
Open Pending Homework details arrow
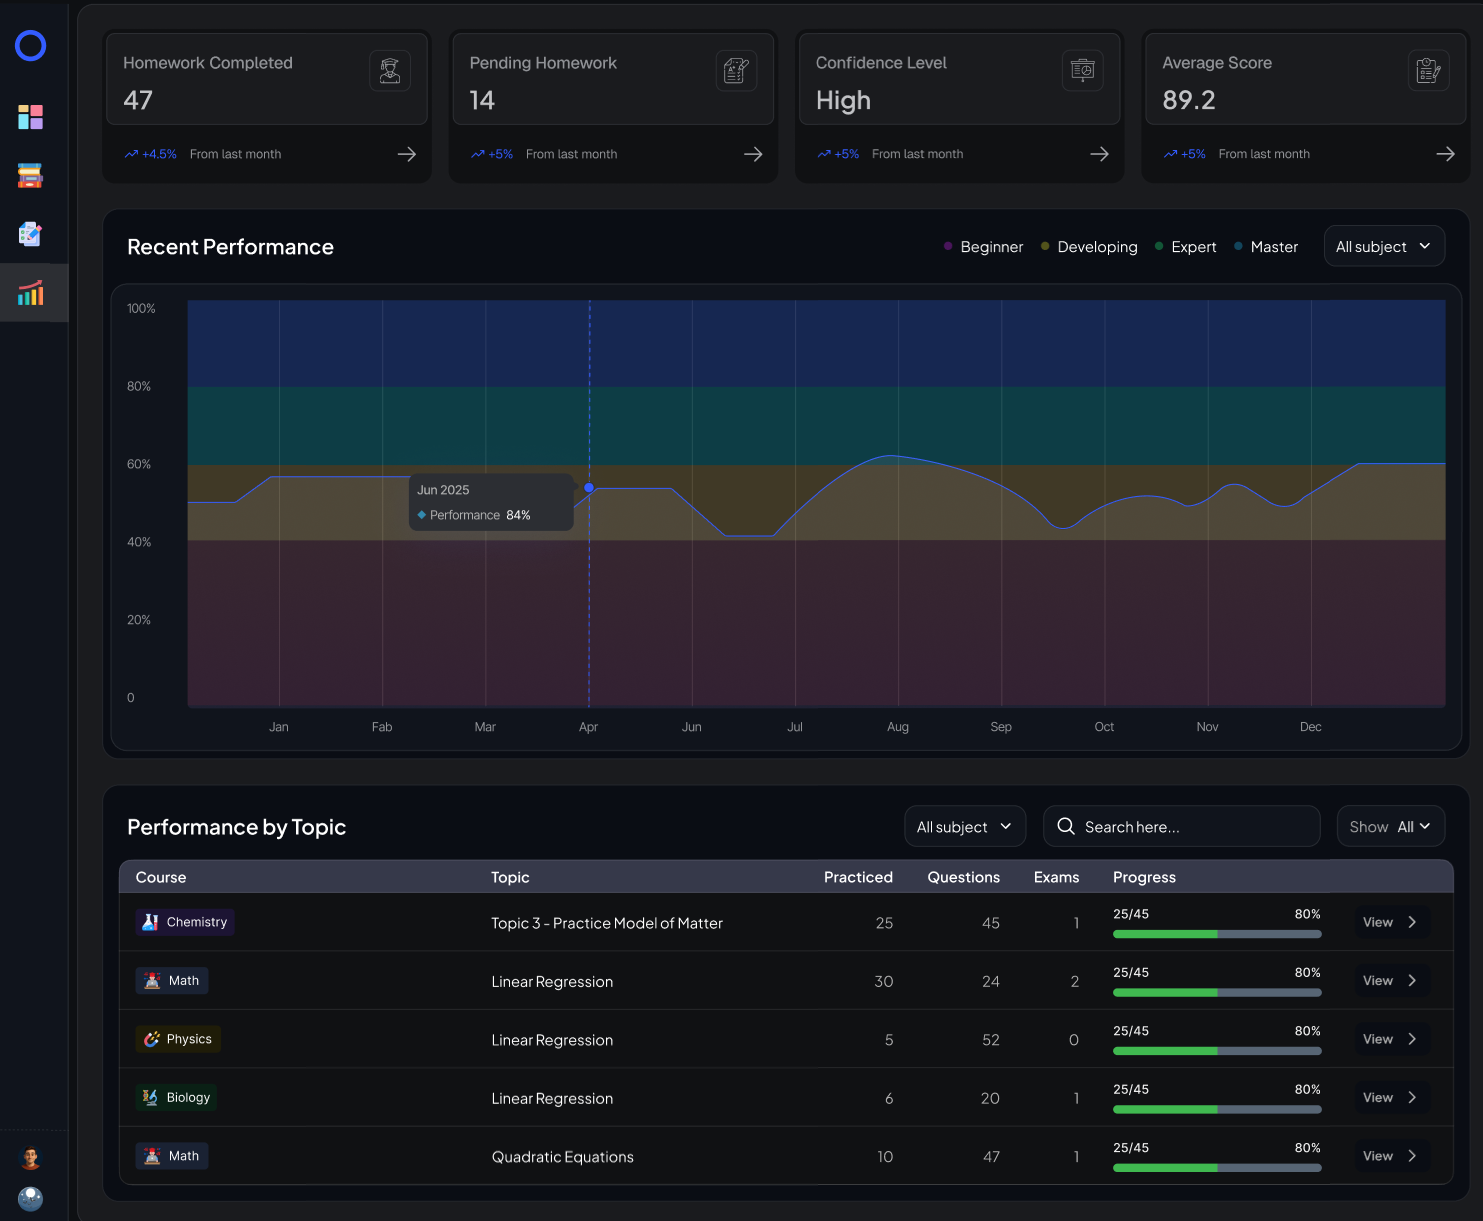tap(753, 154)
